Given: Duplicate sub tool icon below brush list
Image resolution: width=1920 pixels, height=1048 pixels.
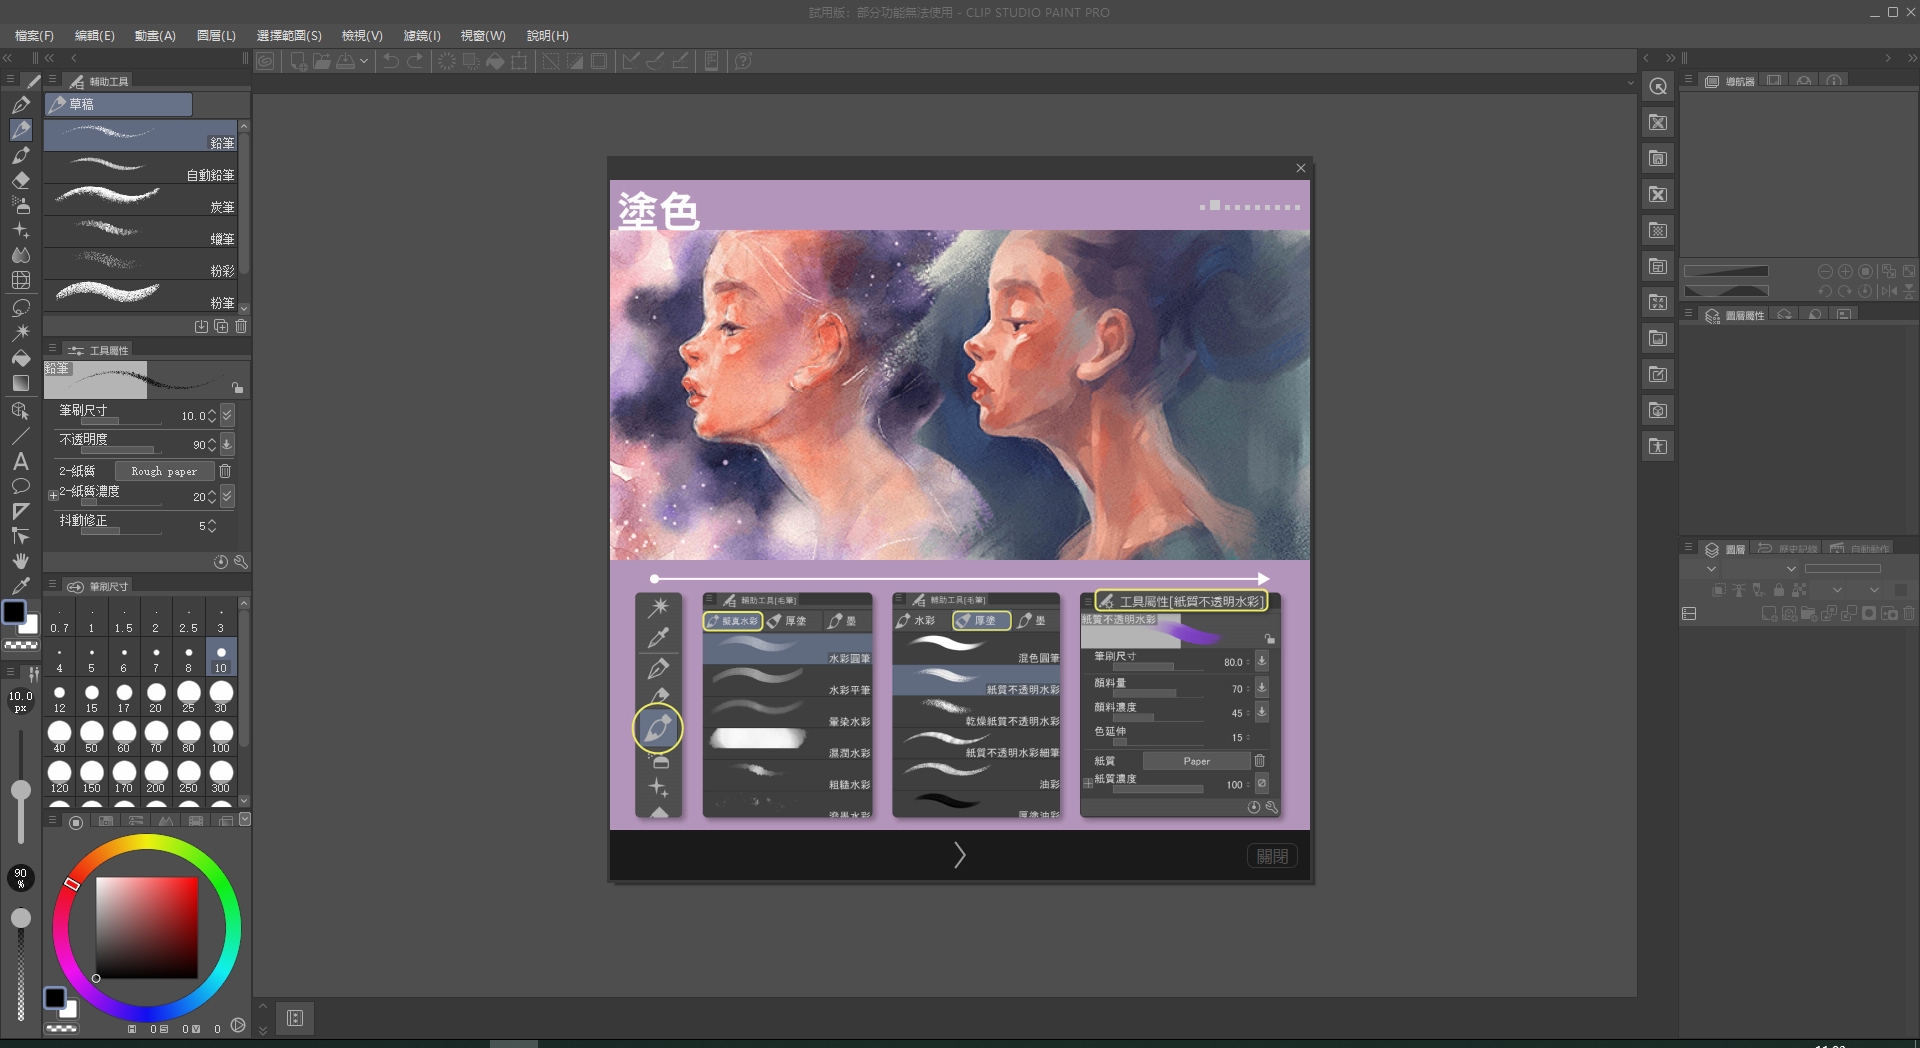Looking at the screenshot, I should (221, 326).
